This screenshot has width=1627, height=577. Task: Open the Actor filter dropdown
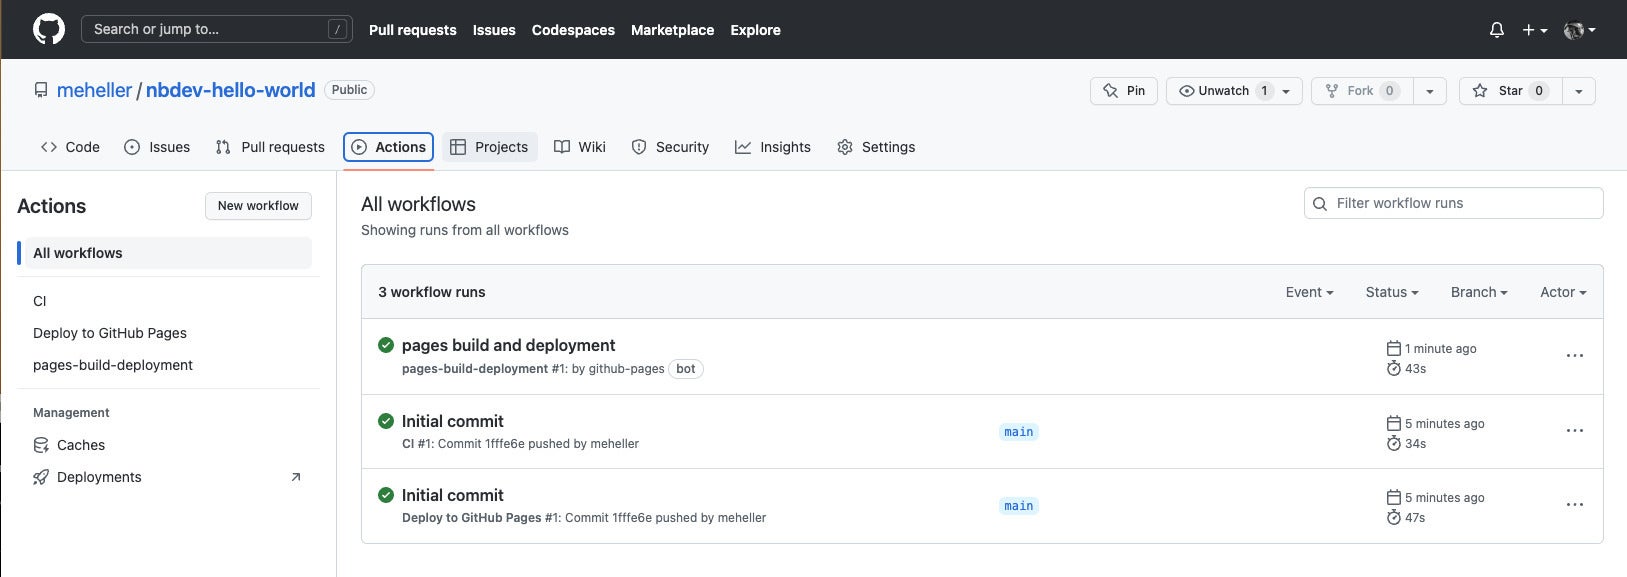(x=1563, y=292)
